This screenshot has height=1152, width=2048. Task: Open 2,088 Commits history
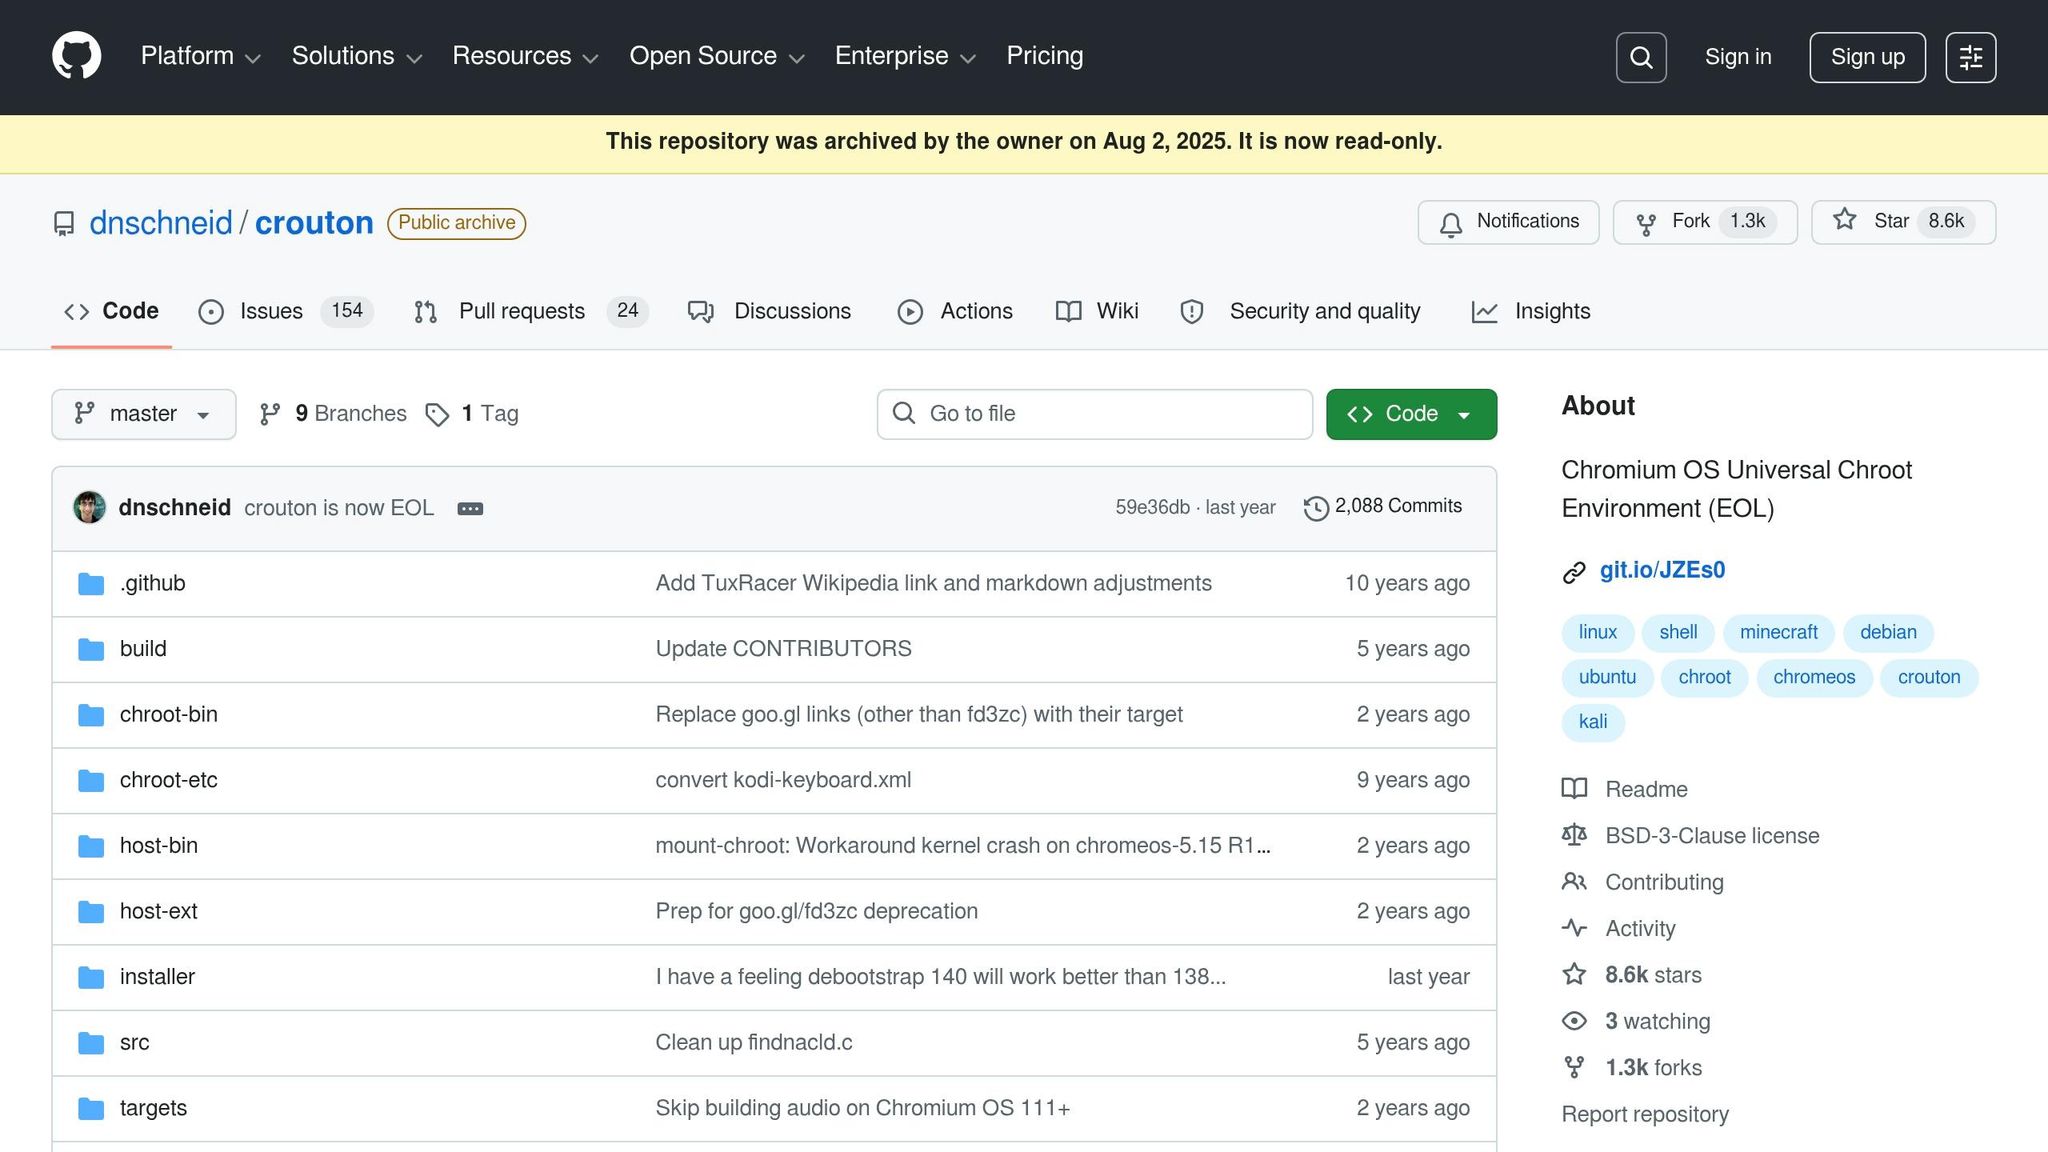click(1383, 507)
